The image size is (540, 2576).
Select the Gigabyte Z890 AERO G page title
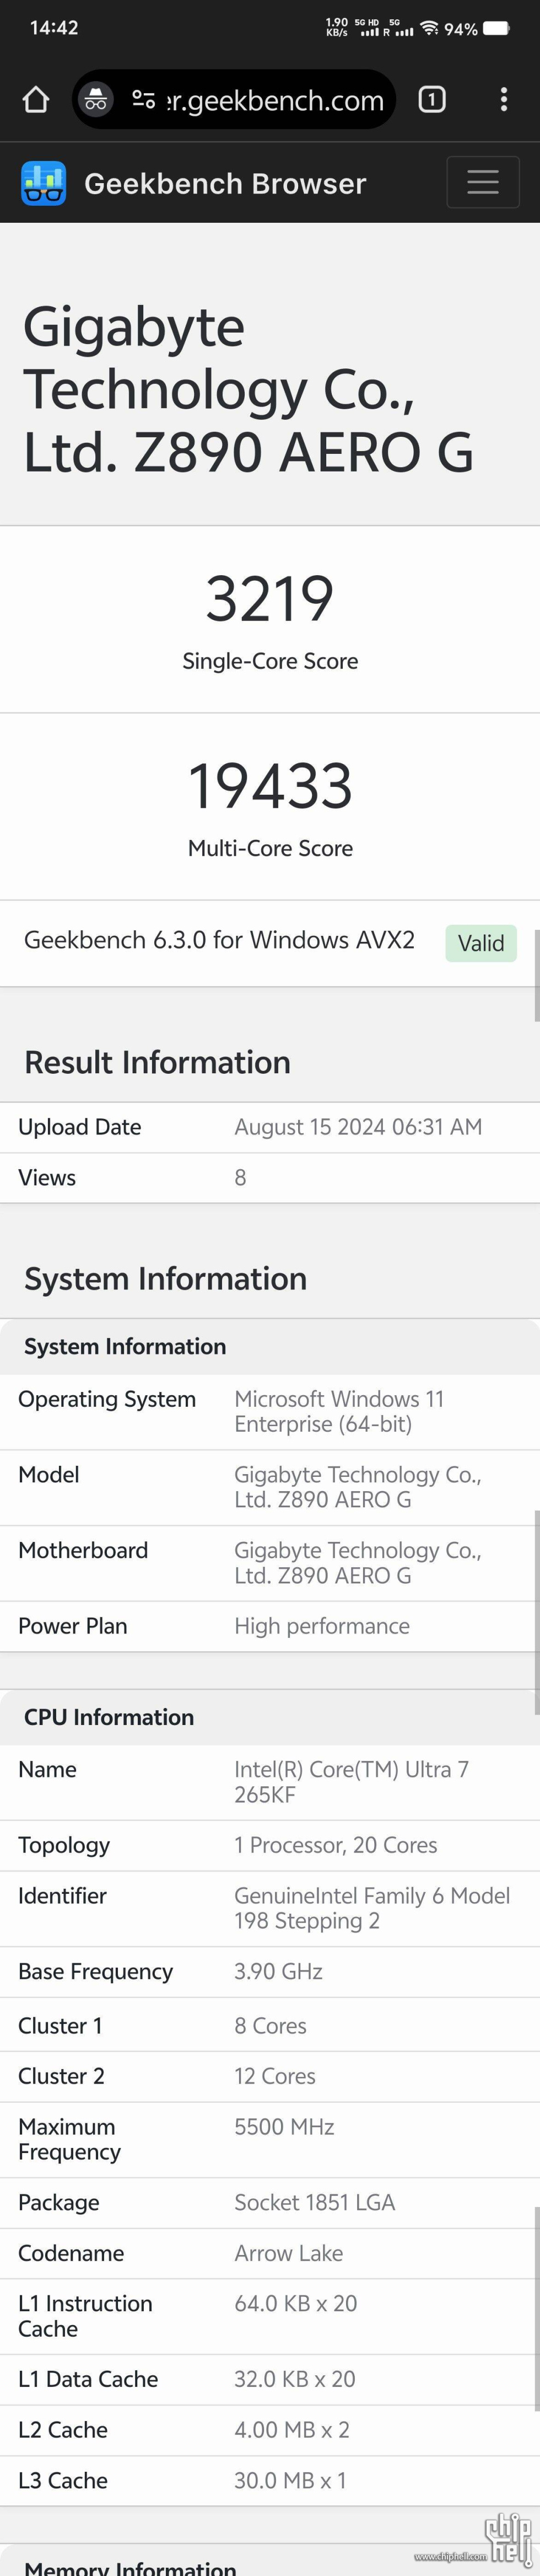coord(248,389)
